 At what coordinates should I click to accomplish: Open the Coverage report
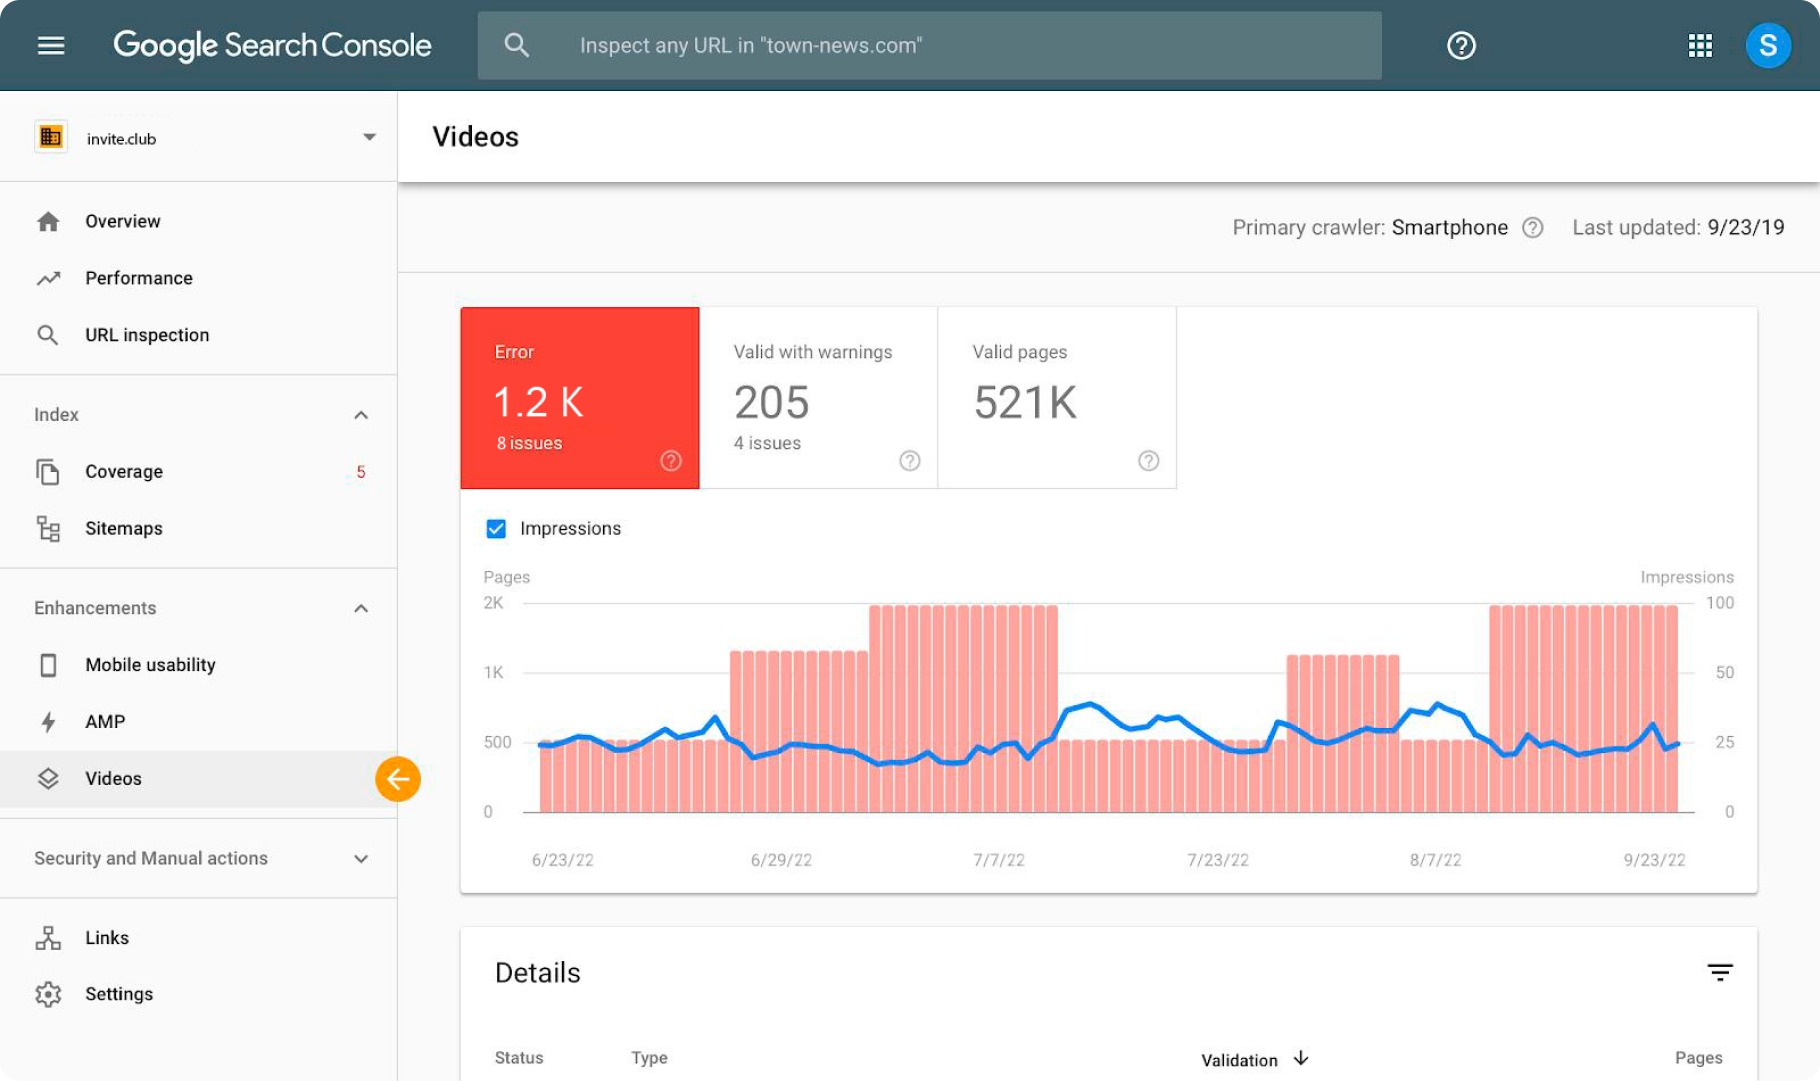point(124,472)
